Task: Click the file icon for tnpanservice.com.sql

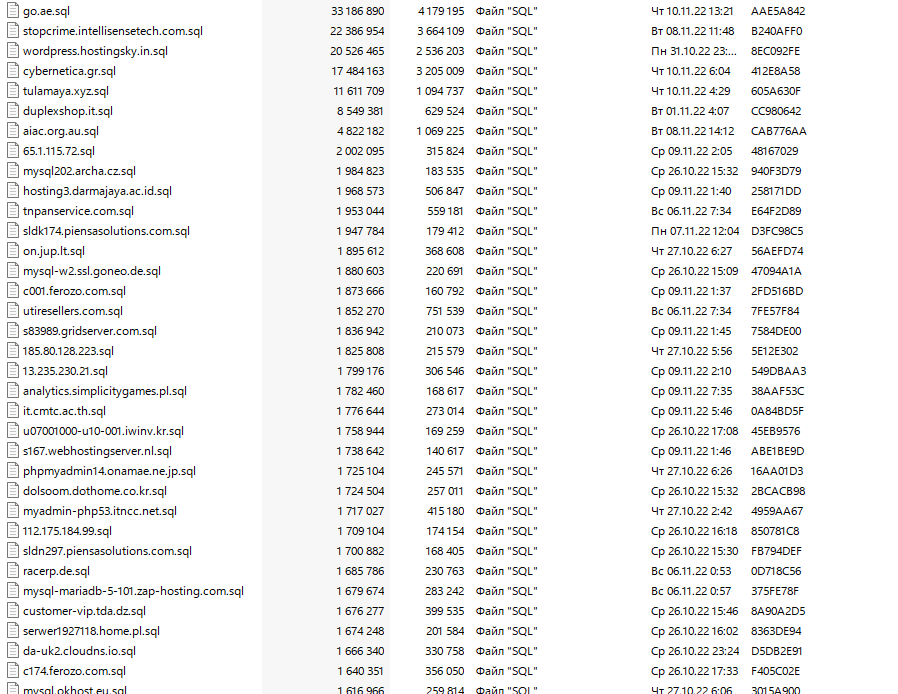Action: click(x=13, y=211)
